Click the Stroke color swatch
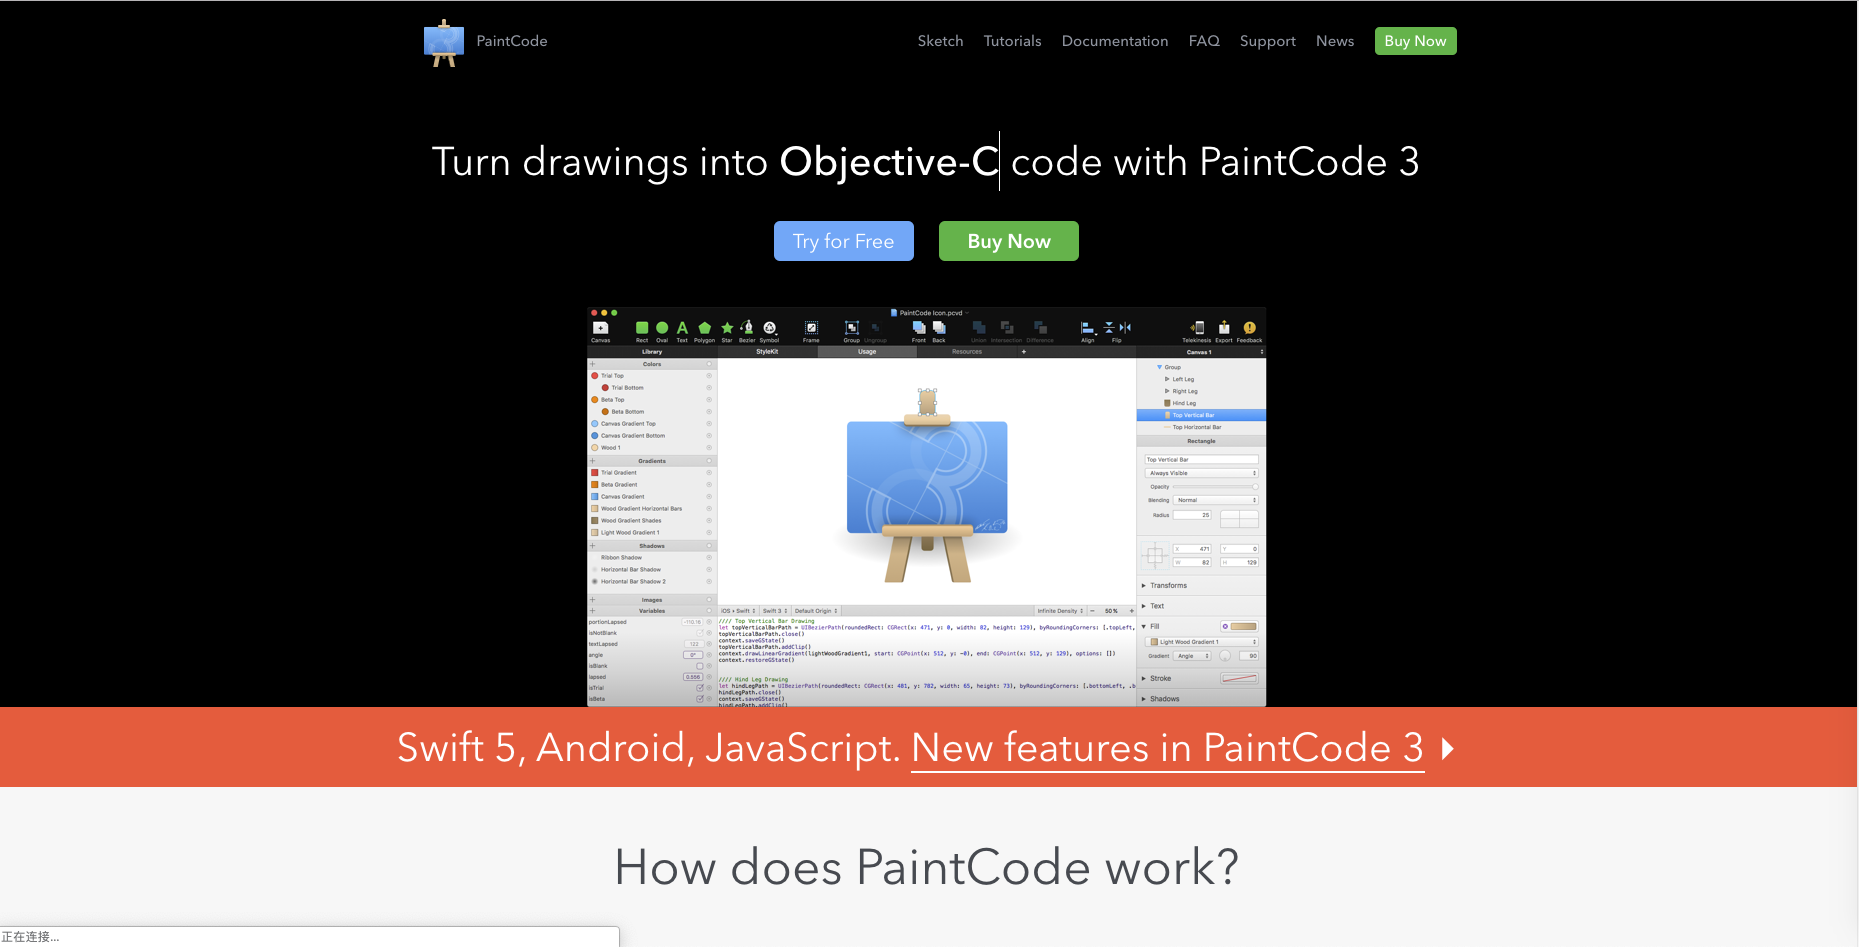The width and height of the screenshot is (1859, 947). (x=1239, y=679)
